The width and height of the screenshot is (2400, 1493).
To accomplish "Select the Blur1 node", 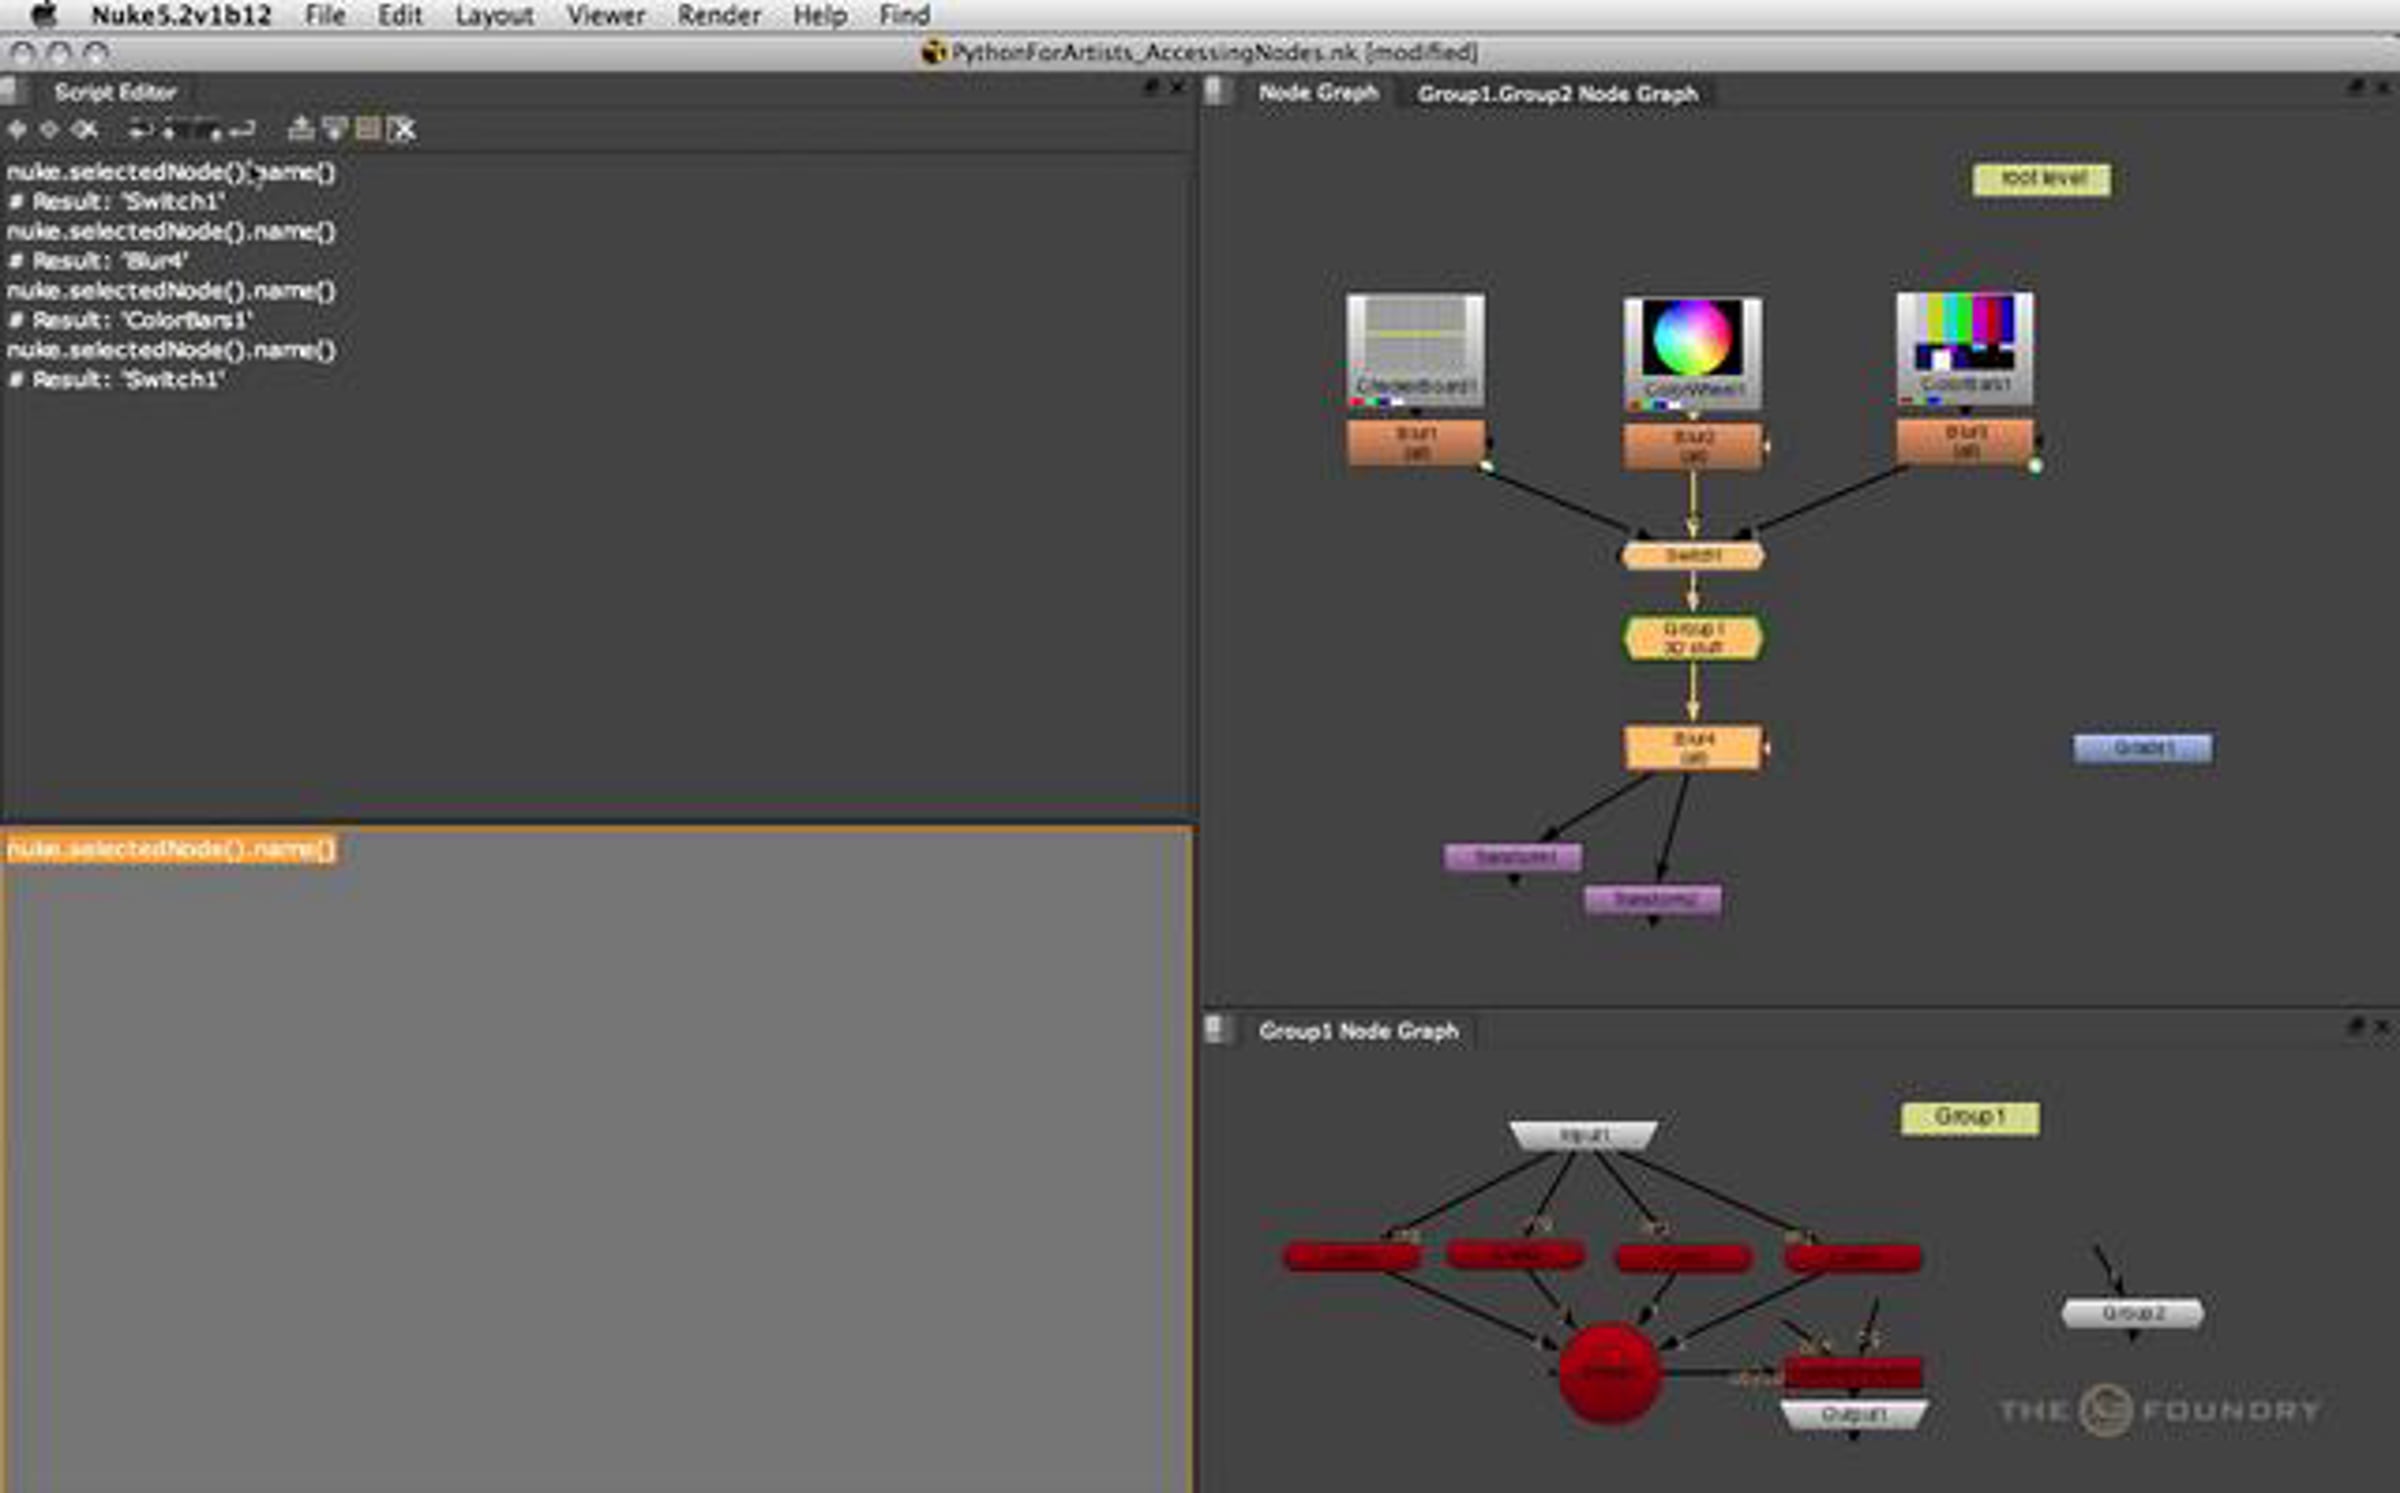I will (x=1416, y=443).
